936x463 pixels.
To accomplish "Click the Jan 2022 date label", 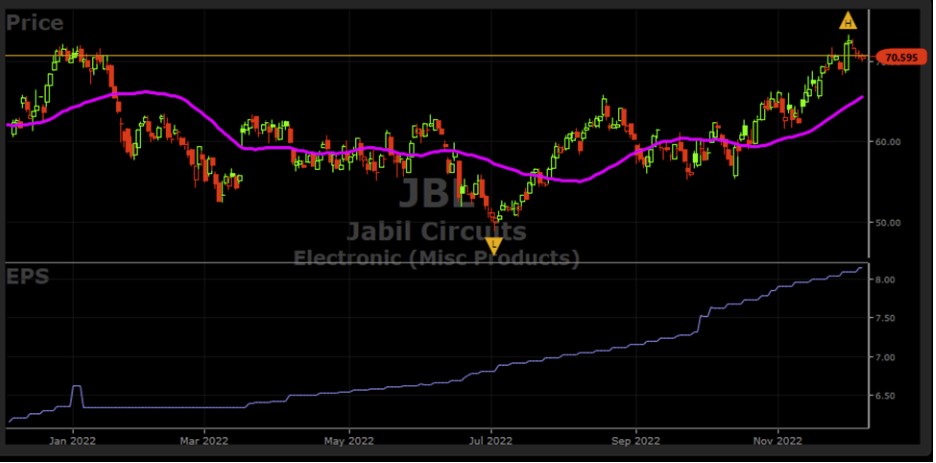I will tap(73, 440).
